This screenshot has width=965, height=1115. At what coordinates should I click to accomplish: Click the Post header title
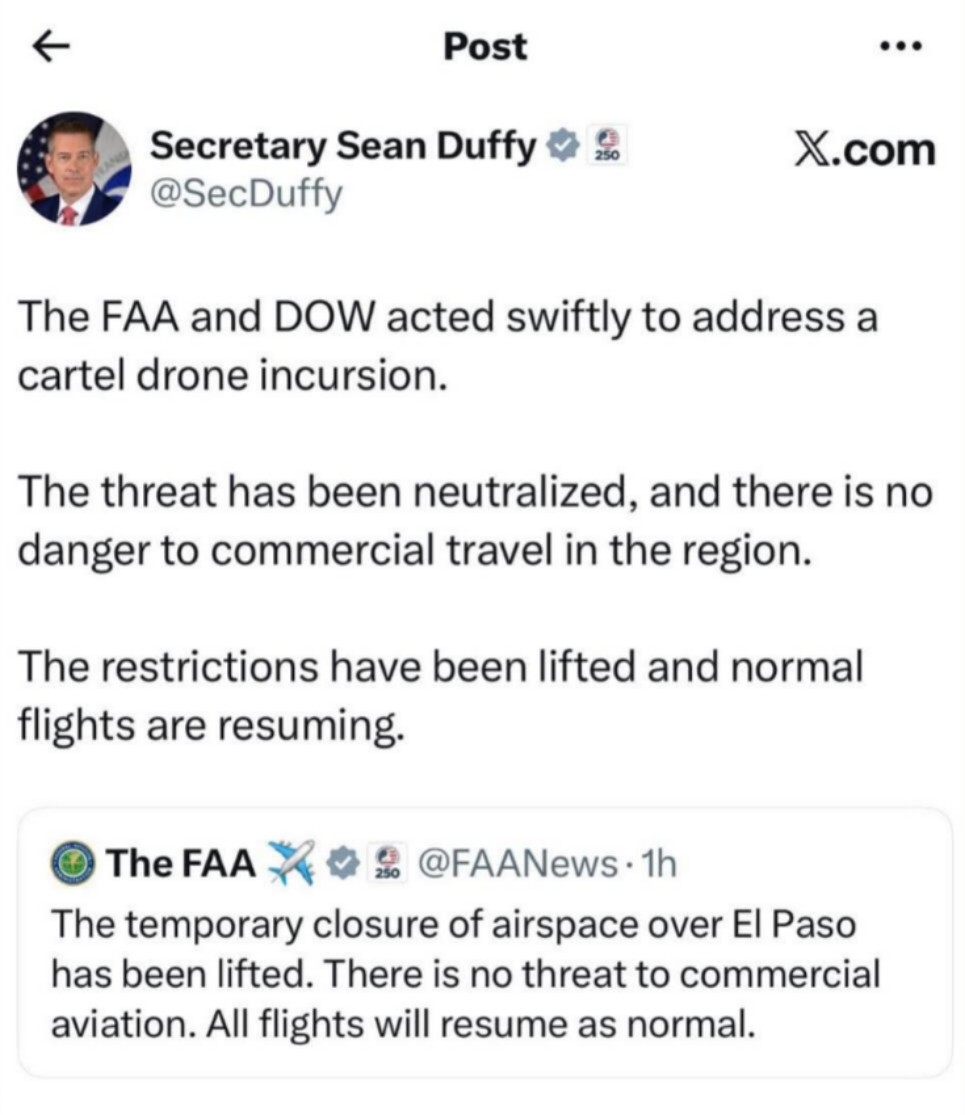click(x=485, y=47)
